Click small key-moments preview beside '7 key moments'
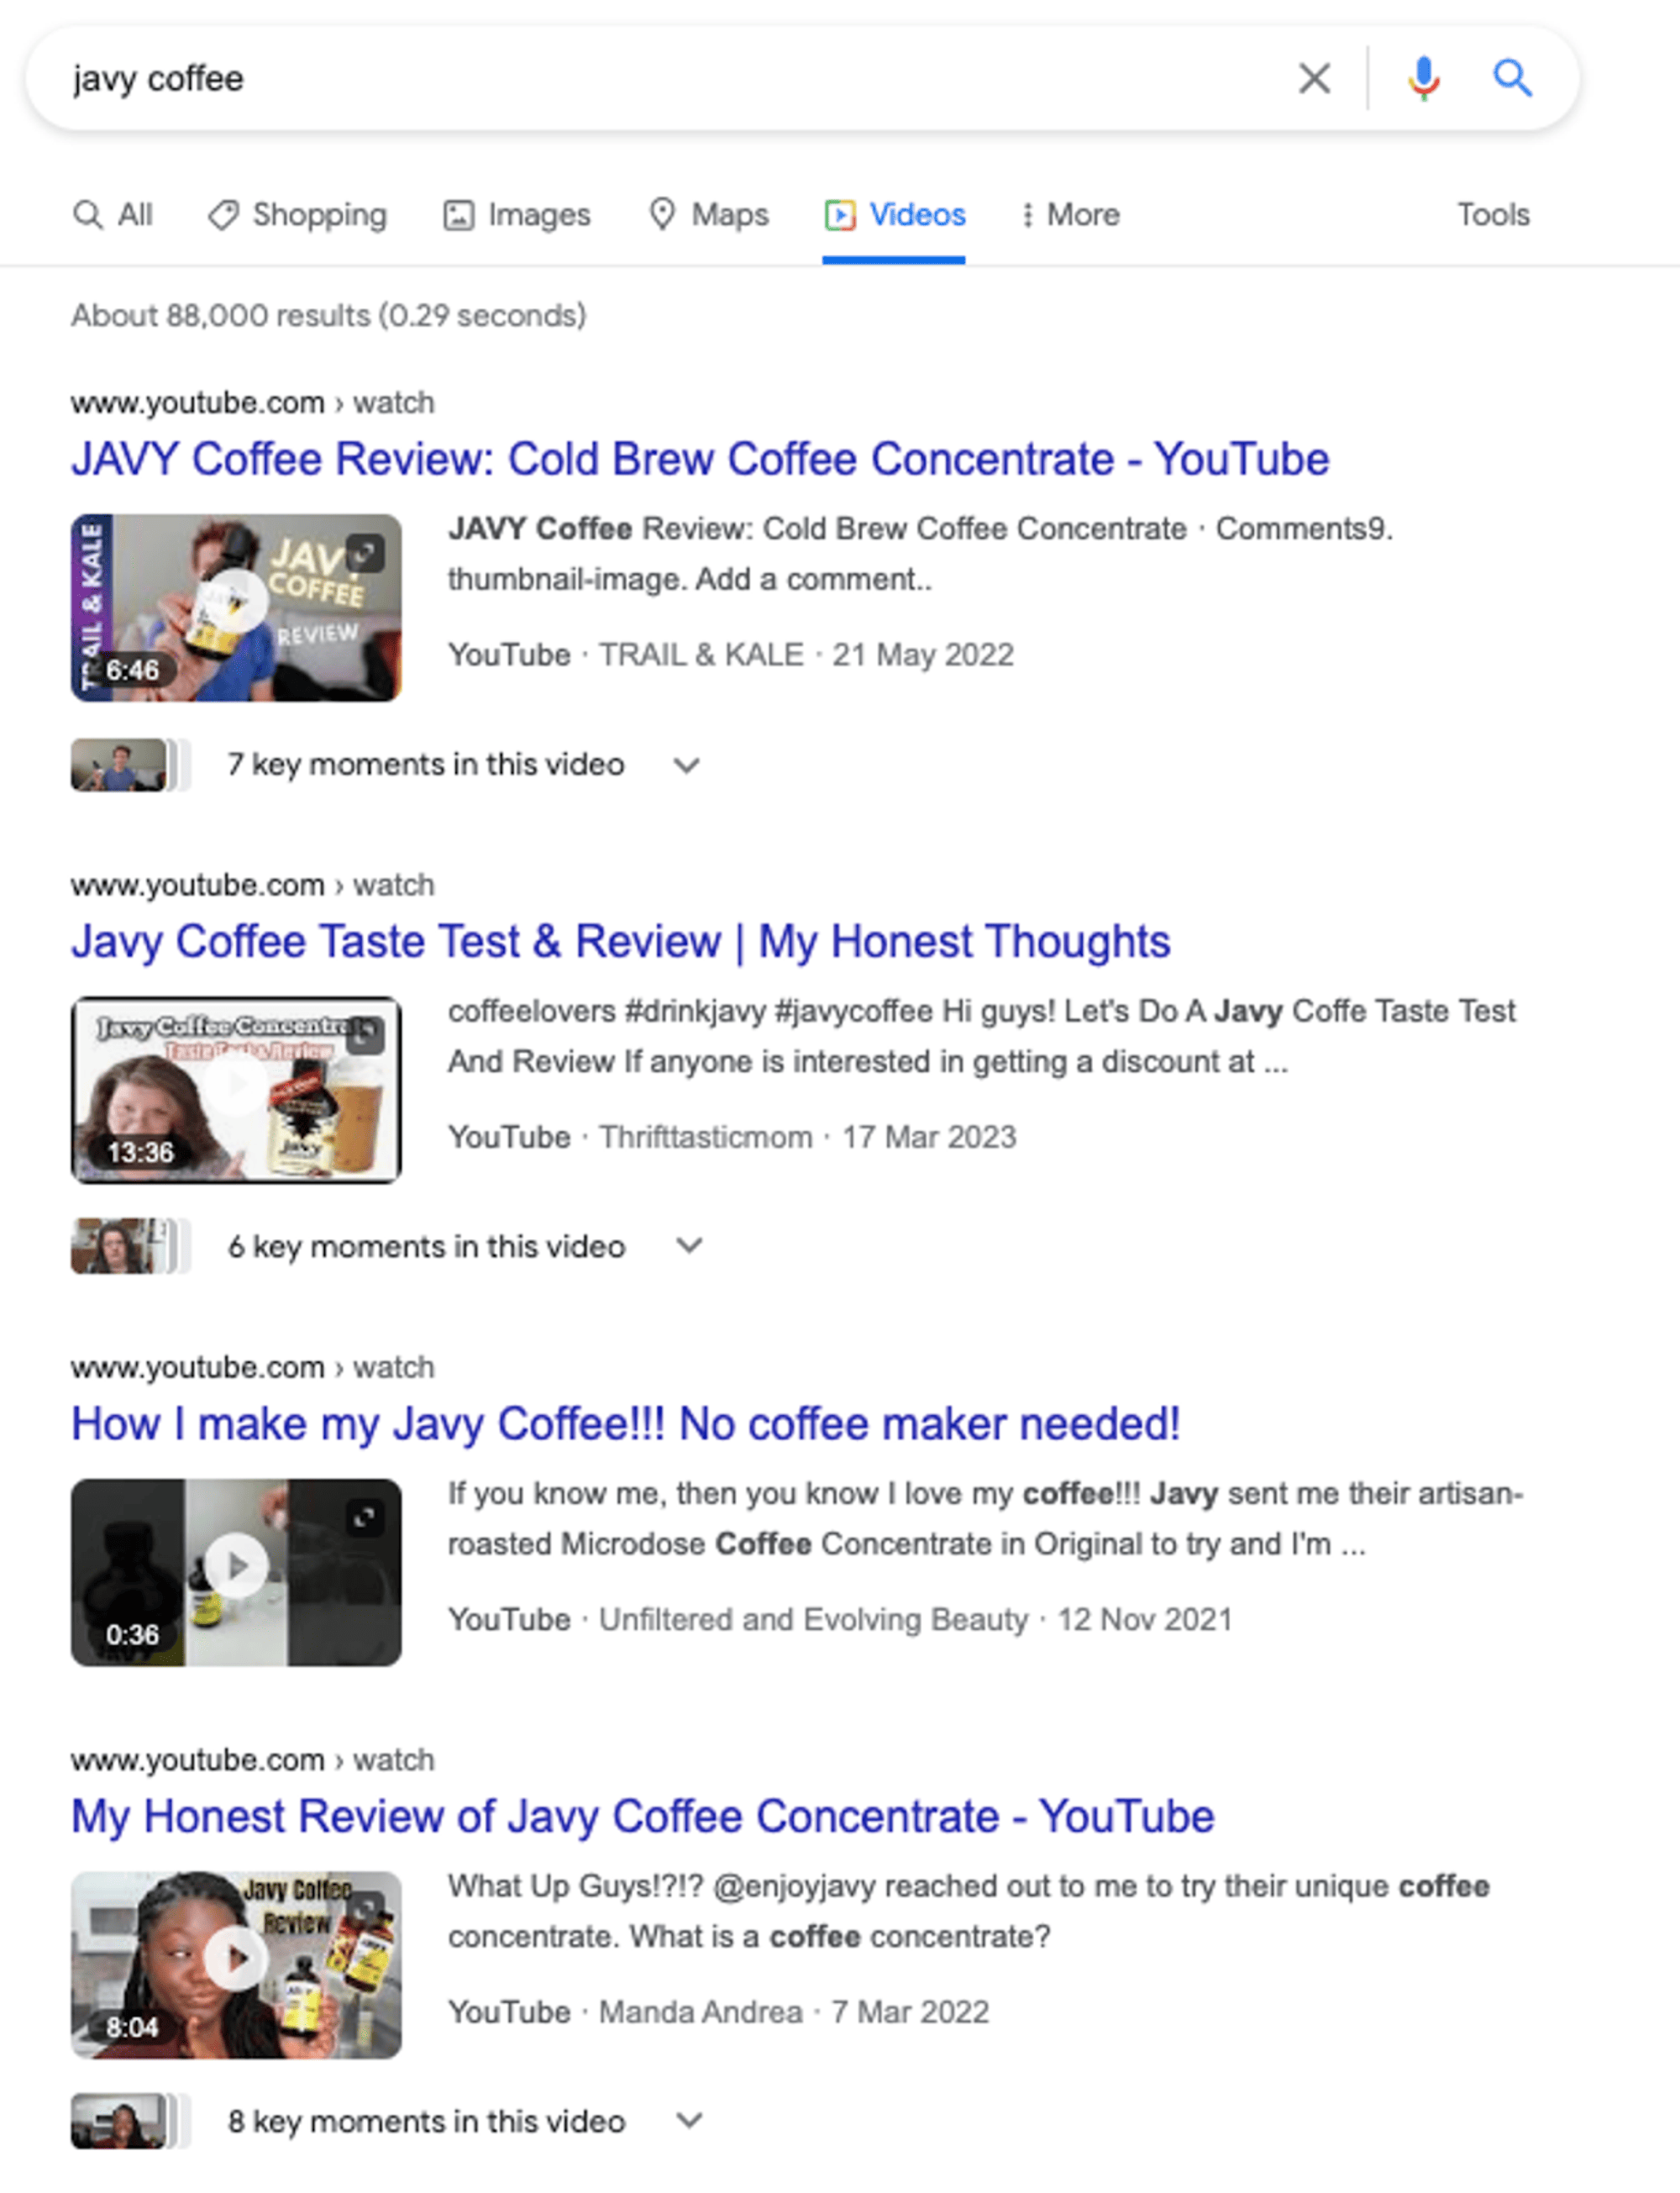1680x2193 pixels. point(129,765)
